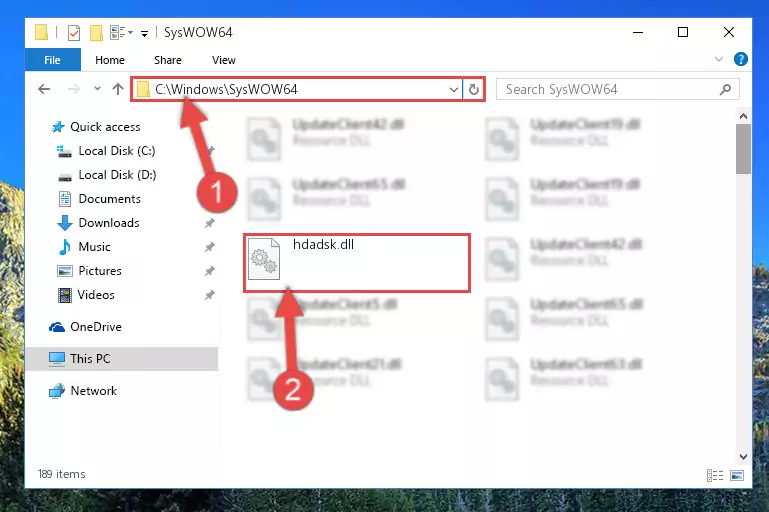769x512 pixels.
Task: Switch to the Home ribbon tab
Action: click(x=110, y=60)
